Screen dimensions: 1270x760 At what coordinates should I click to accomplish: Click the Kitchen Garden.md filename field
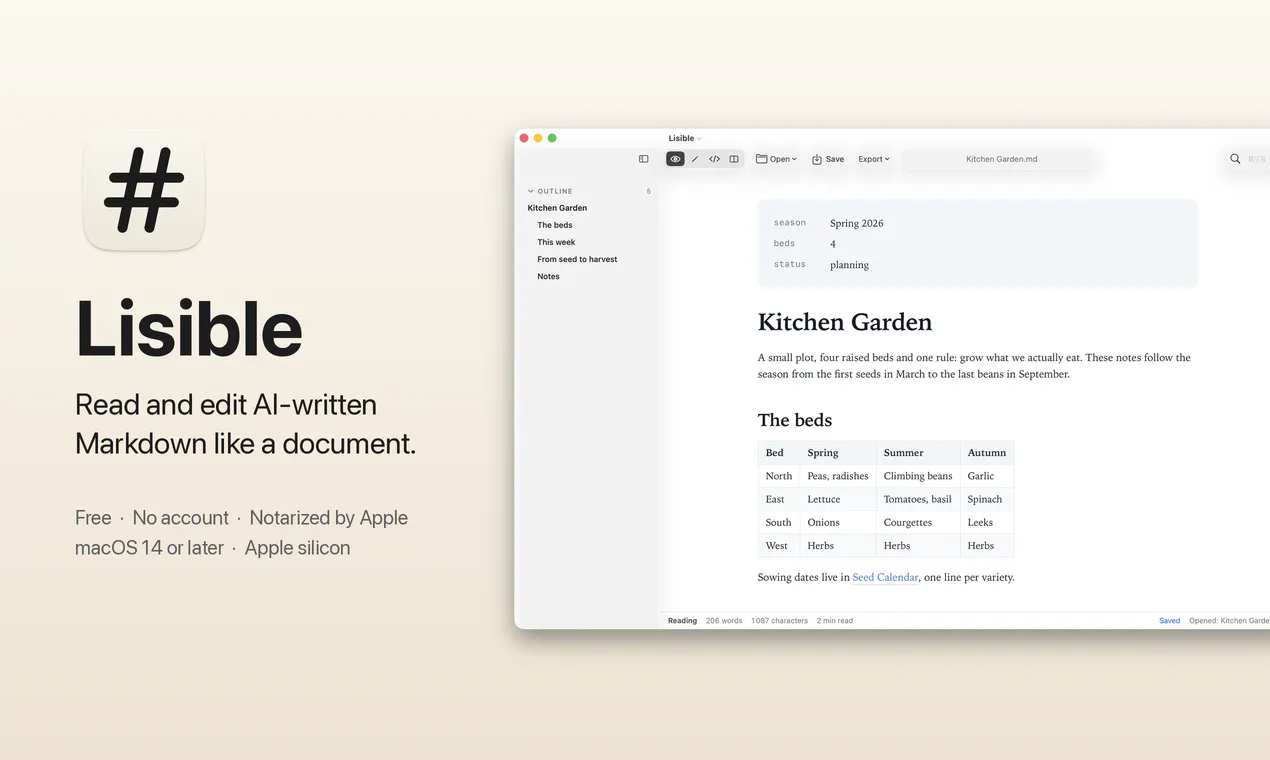(x=1001, y=159)
